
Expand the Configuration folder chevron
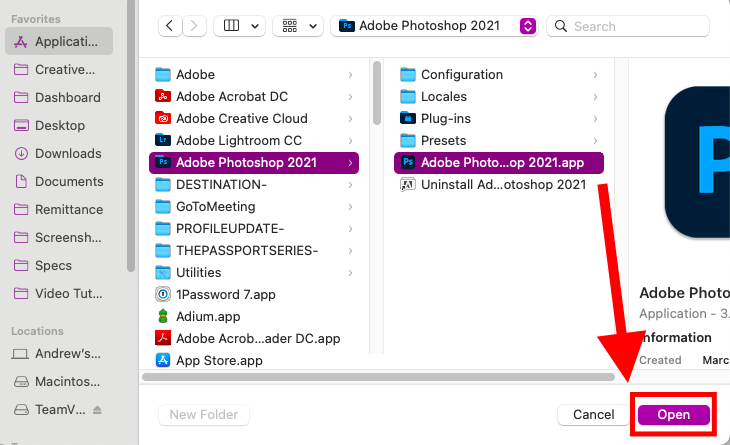pyautogui.click(x=595, y=74)
